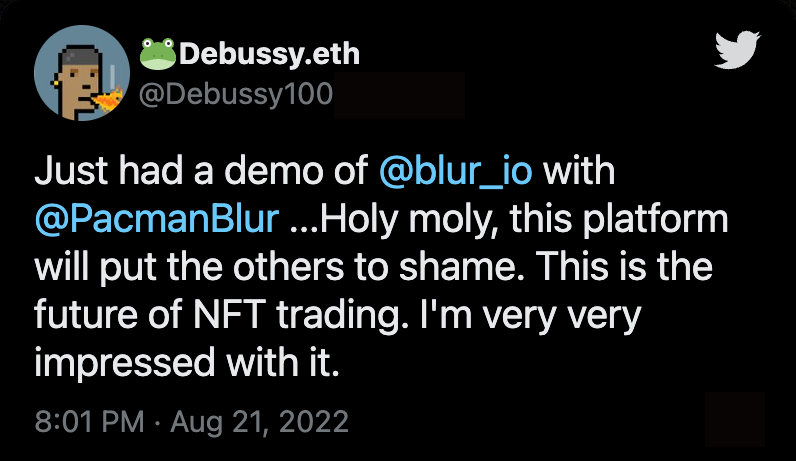
Task: Click the Twitter bird logo
Action: point(739,50)
